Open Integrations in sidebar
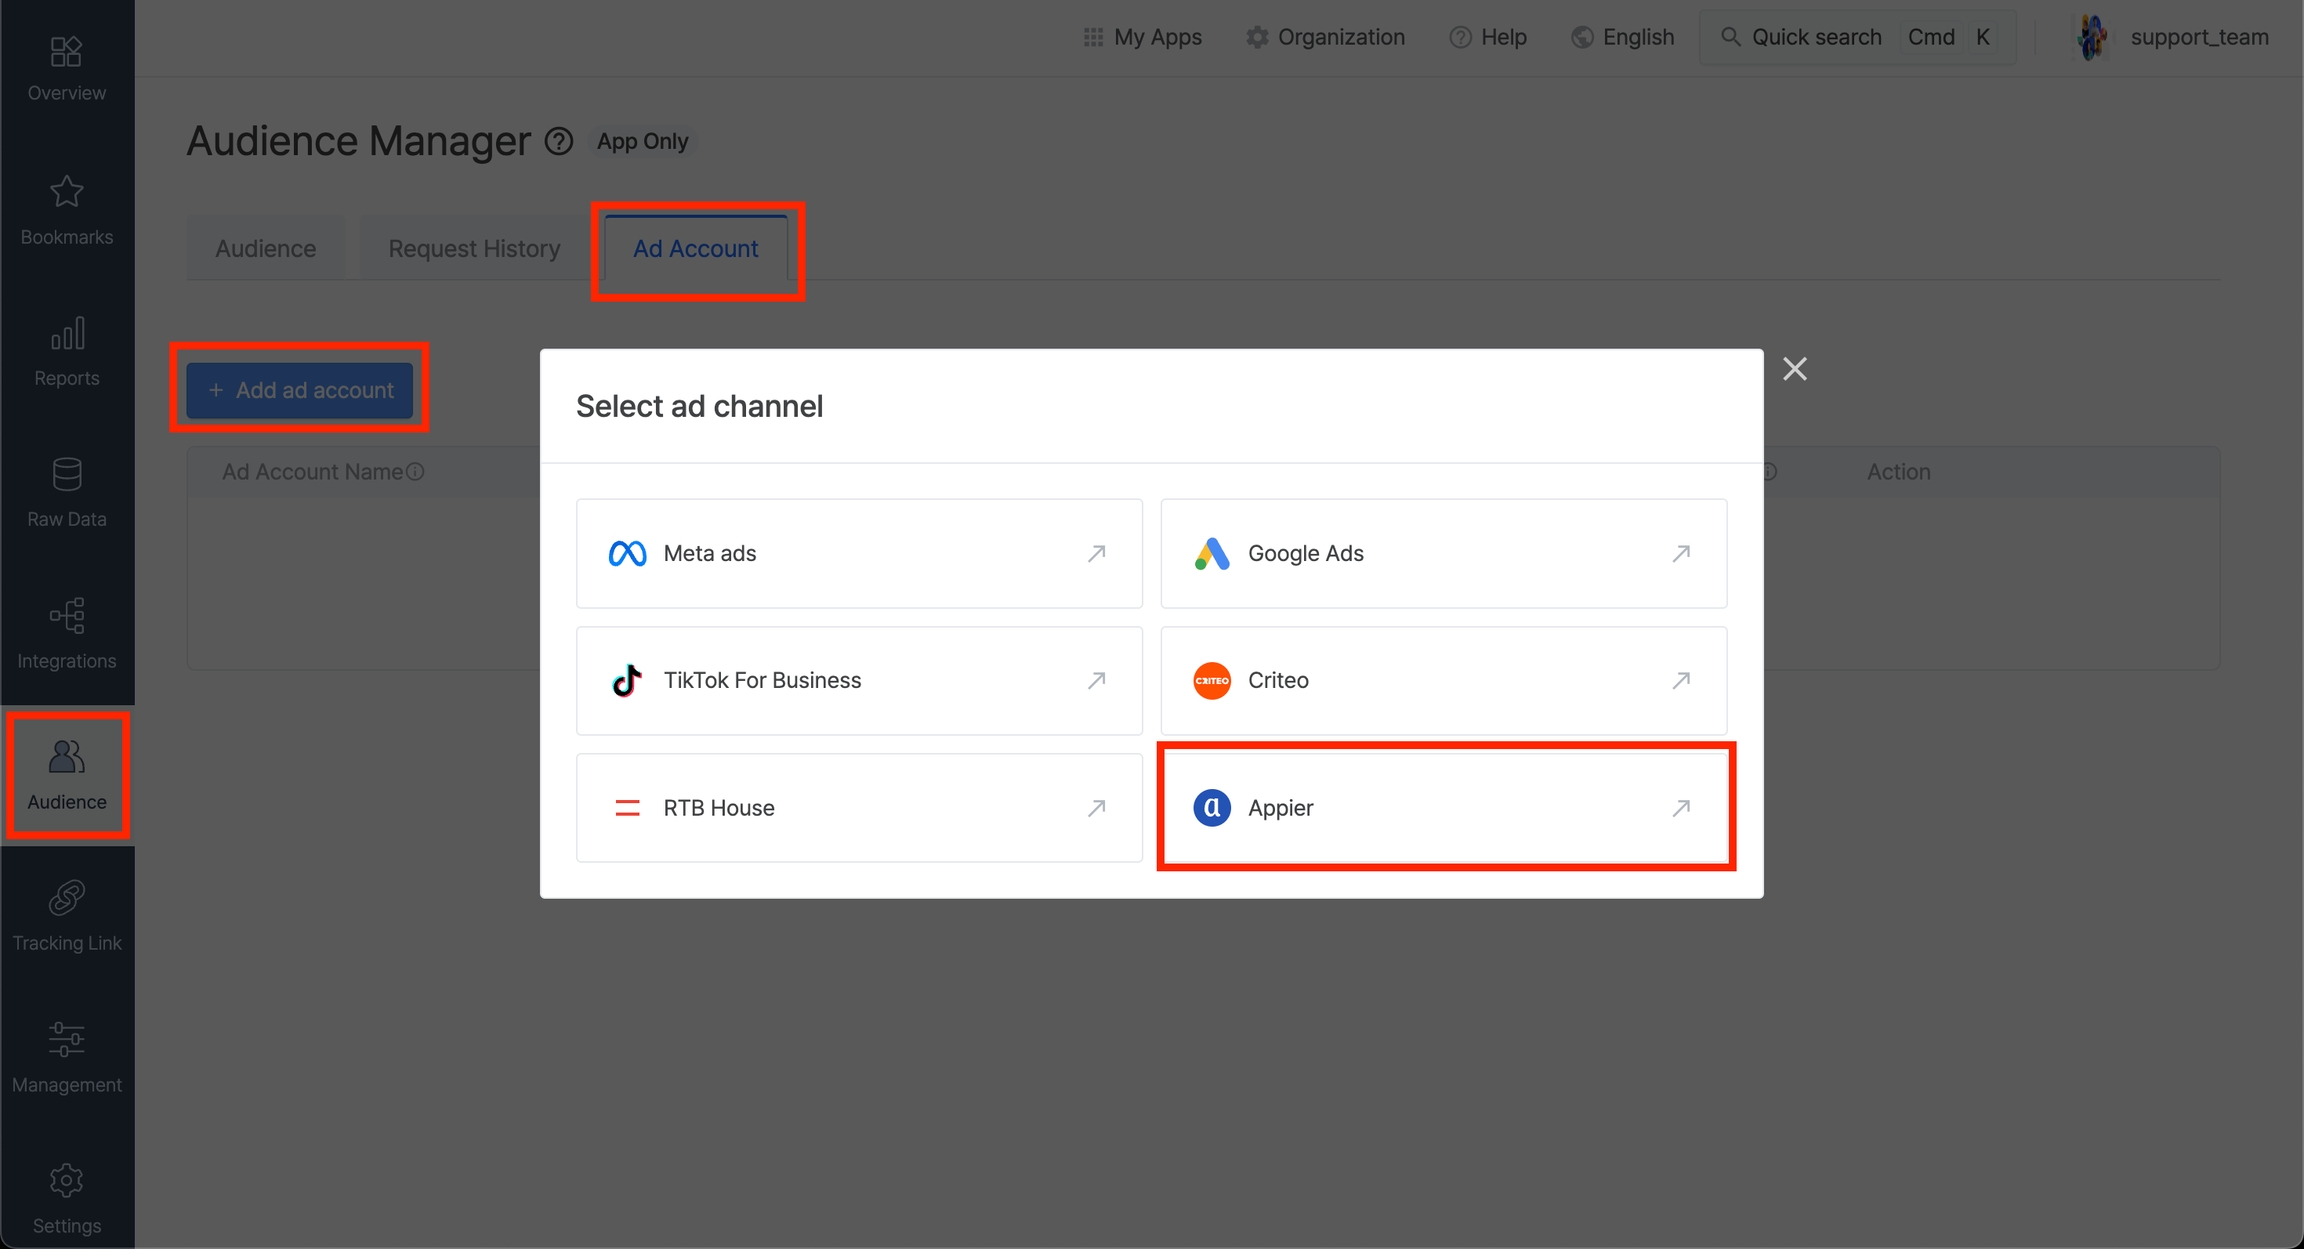2304x1249 pixels. coord(66,633)
